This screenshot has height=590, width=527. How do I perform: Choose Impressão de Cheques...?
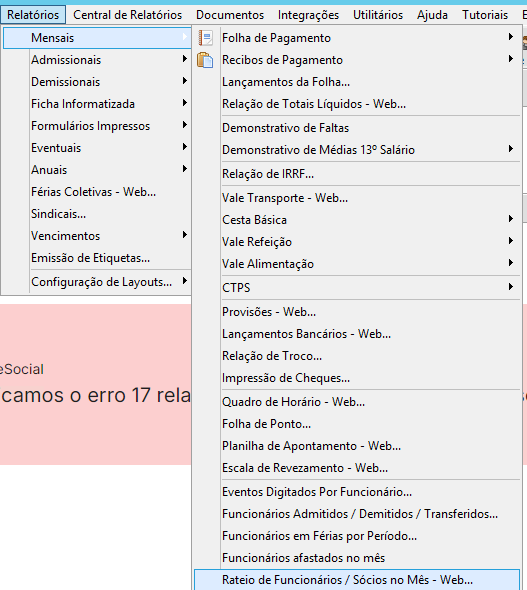pyautogui.click(x=357, y=378)
